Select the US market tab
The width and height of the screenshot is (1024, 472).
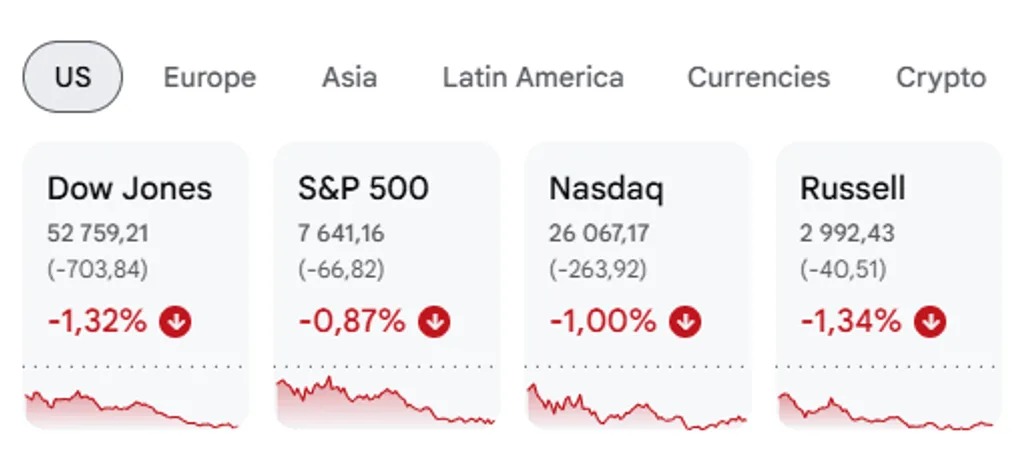coord(72,77)
